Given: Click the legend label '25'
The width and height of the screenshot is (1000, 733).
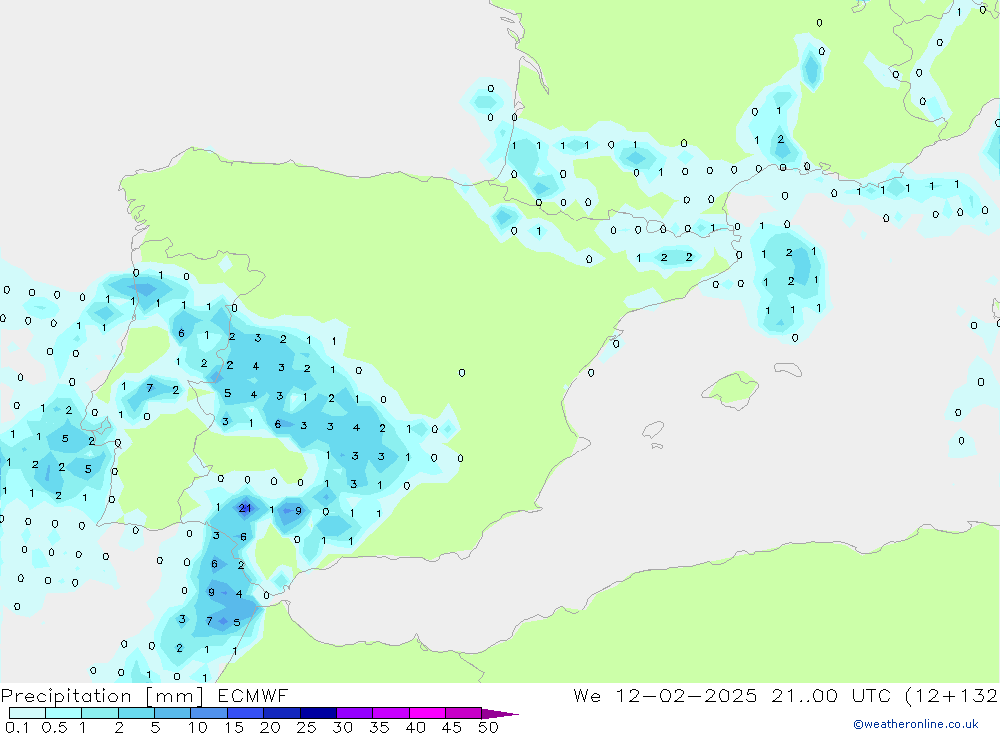Looking at the screenshot, I should [307, 727].
